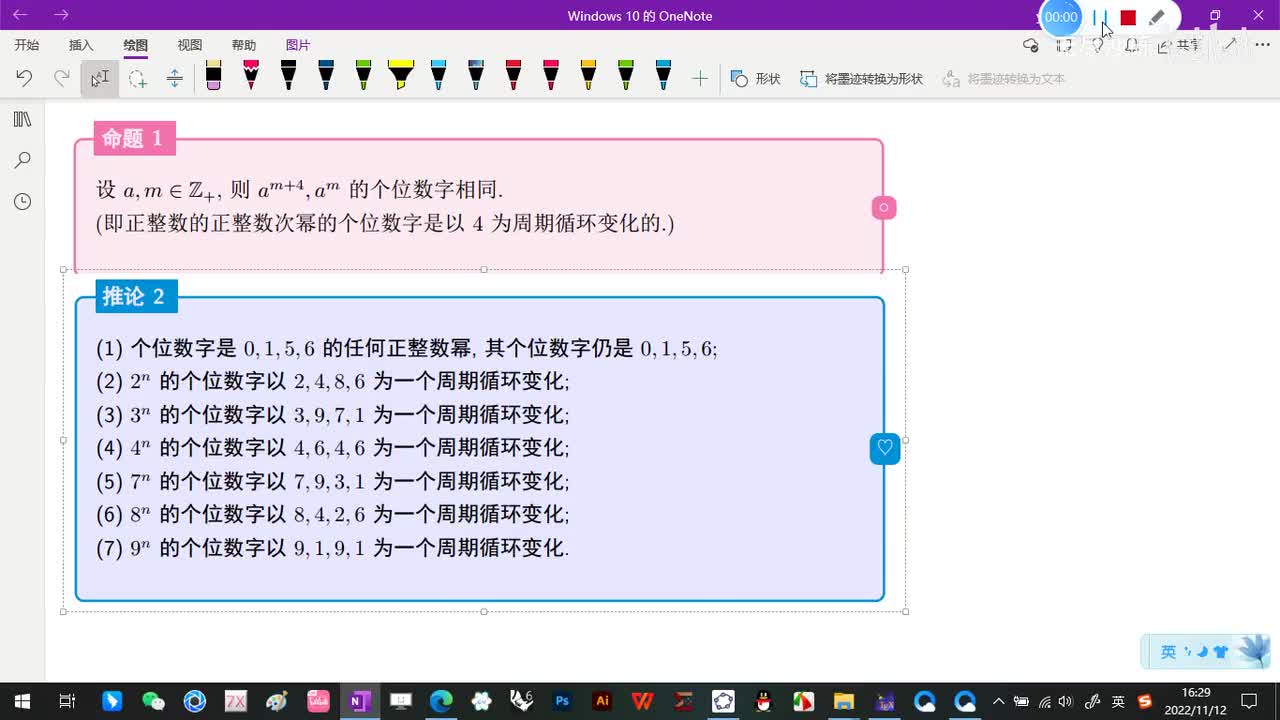The width and height of the screenshot is (1280, 720).
Task: Click the blue heart handle on 推论 2 box
Action: (x=885, y=449)
